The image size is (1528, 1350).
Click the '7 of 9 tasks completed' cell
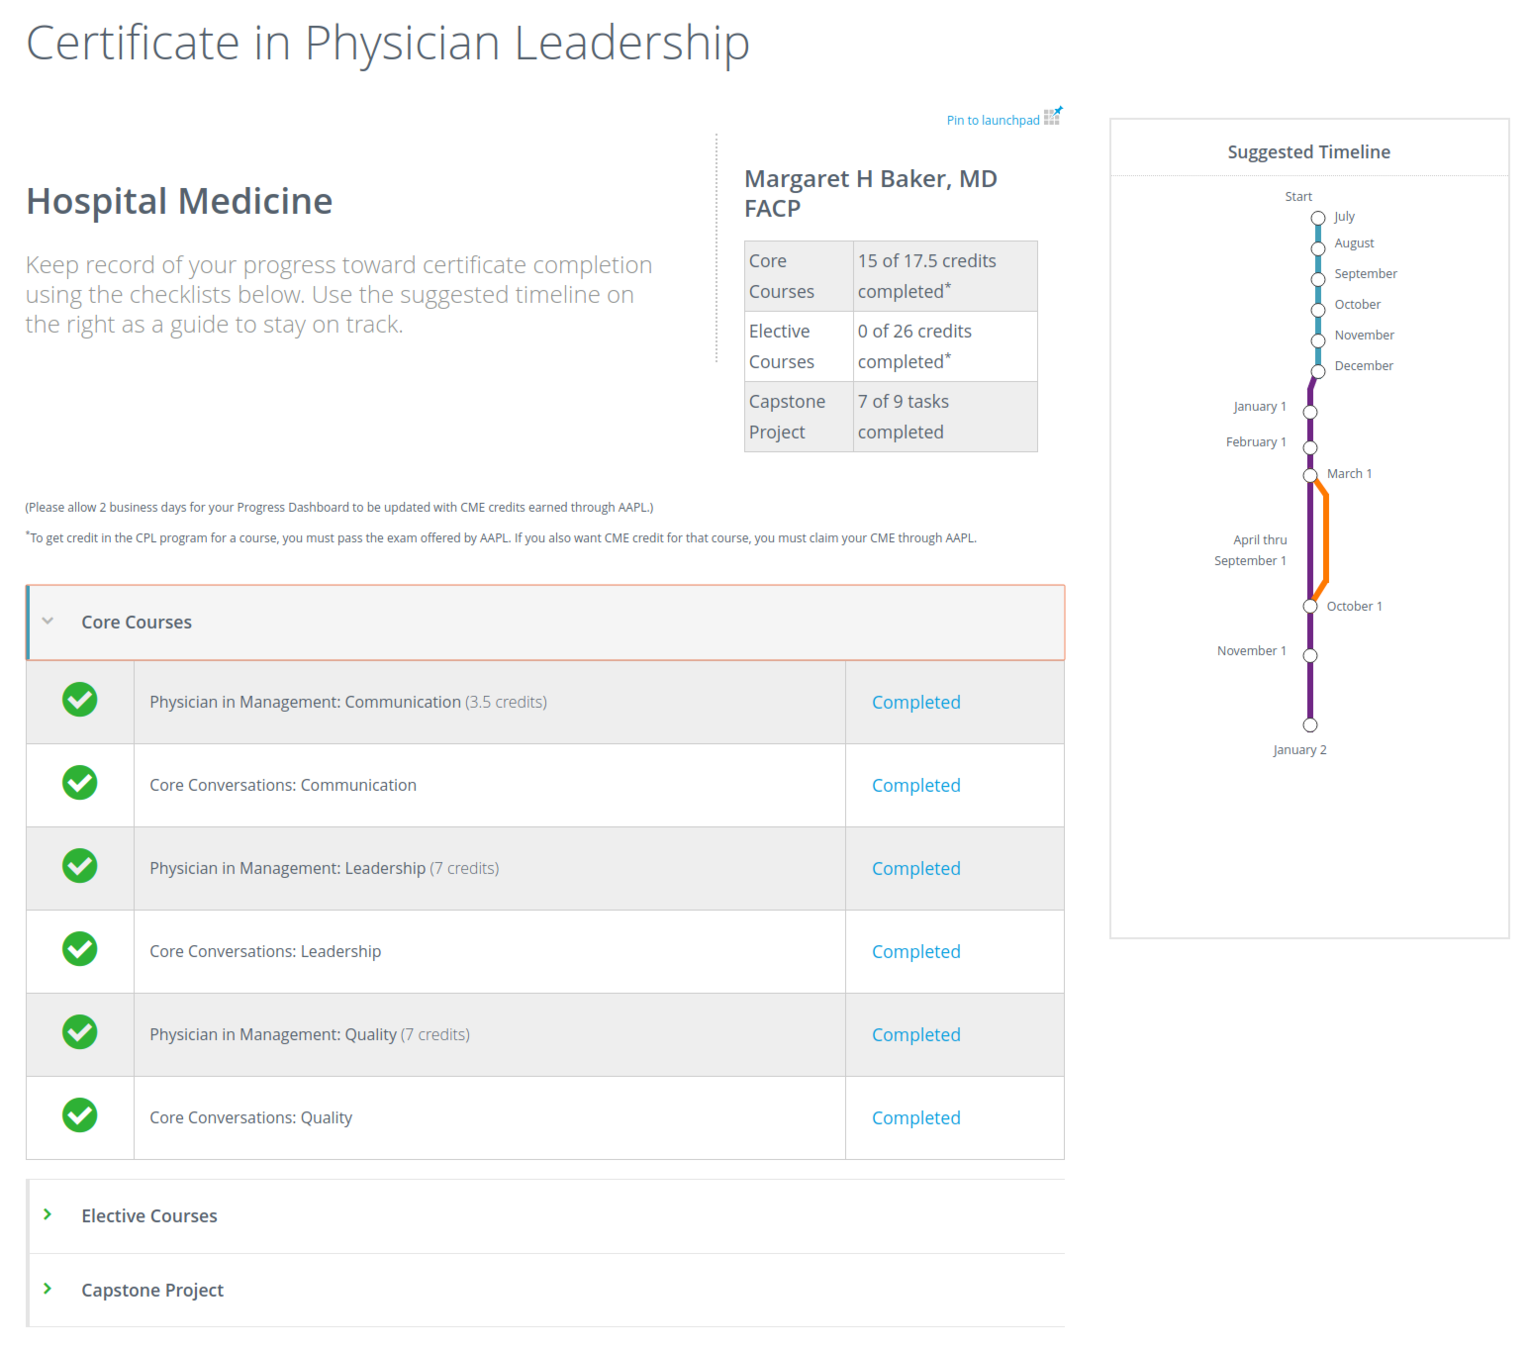[x=945, y=416]
